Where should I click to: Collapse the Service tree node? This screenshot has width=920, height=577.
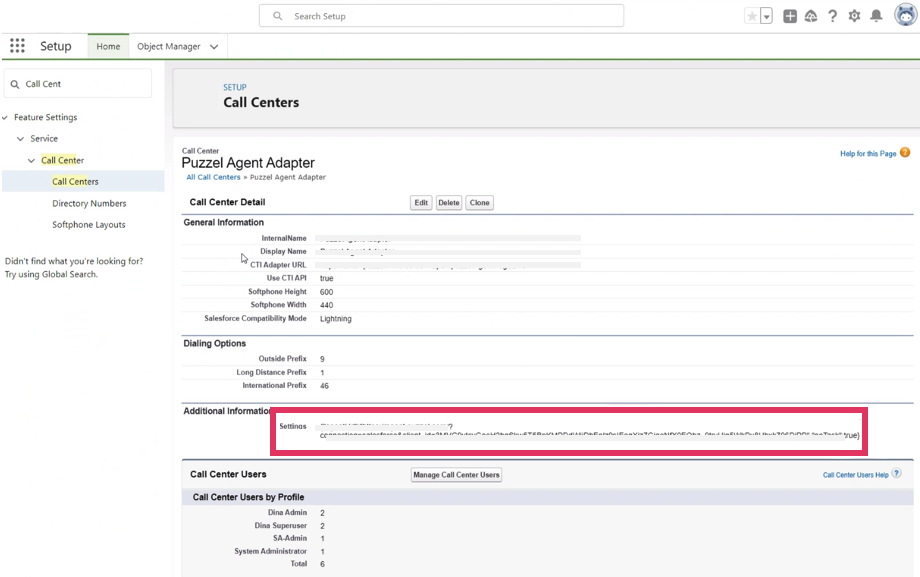click(20, 139)
